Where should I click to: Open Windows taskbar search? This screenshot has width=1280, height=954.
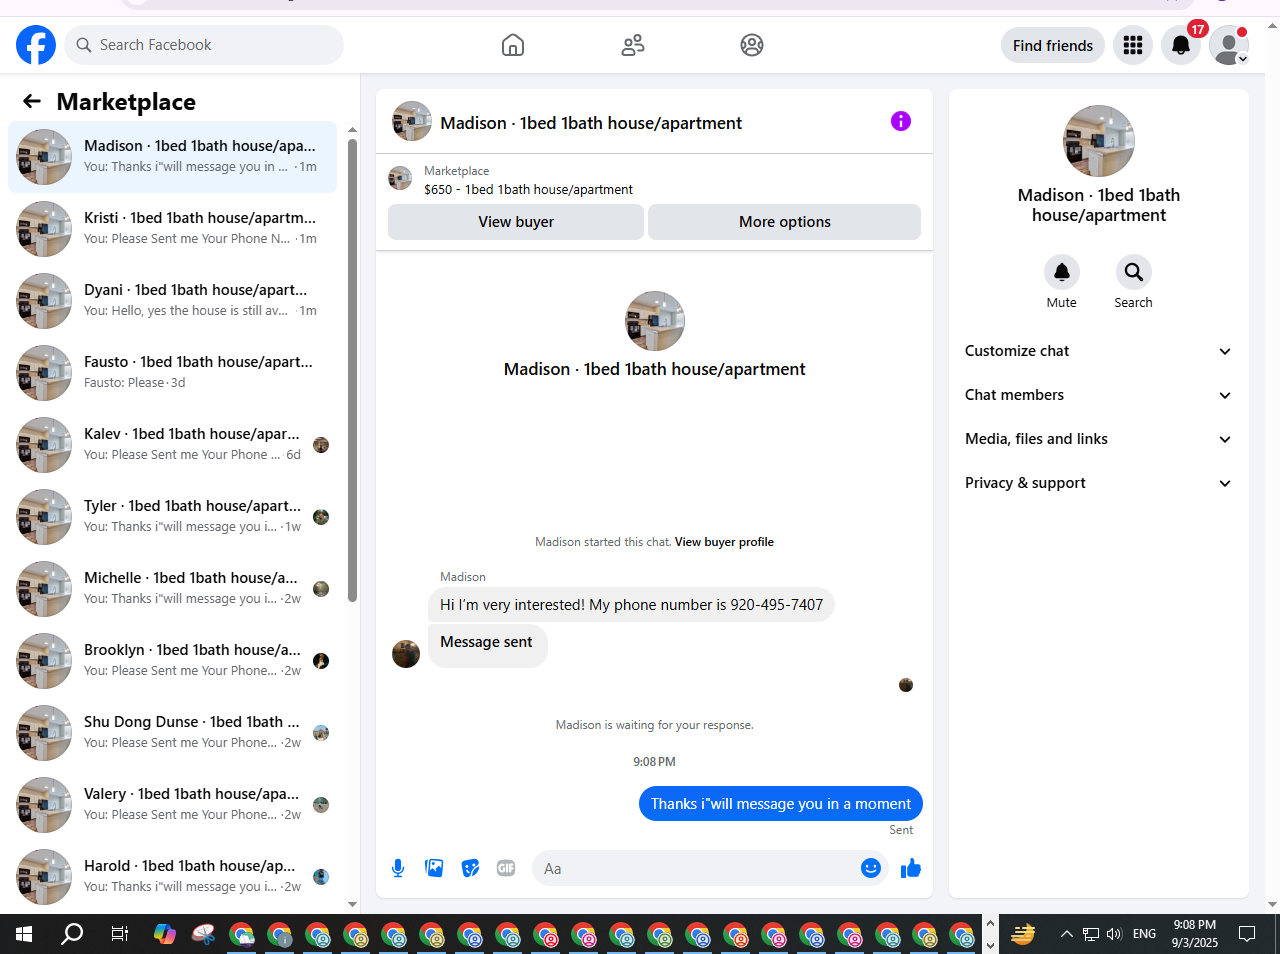click(72, 934)
